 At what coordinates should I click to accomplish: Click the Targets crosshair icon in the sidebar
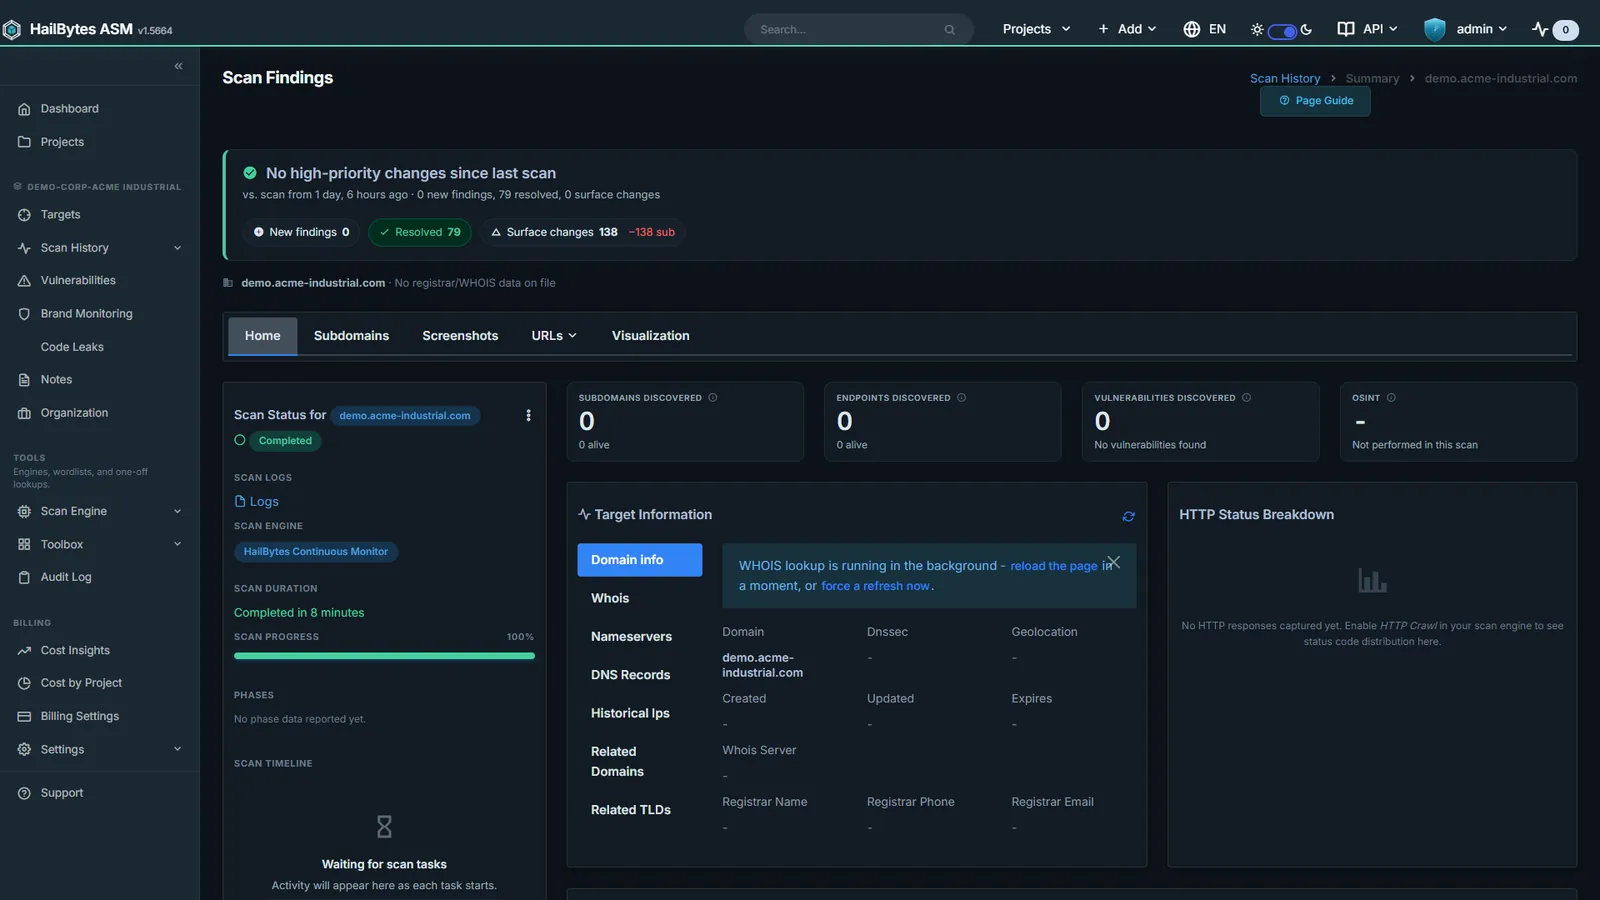[24, 215]
